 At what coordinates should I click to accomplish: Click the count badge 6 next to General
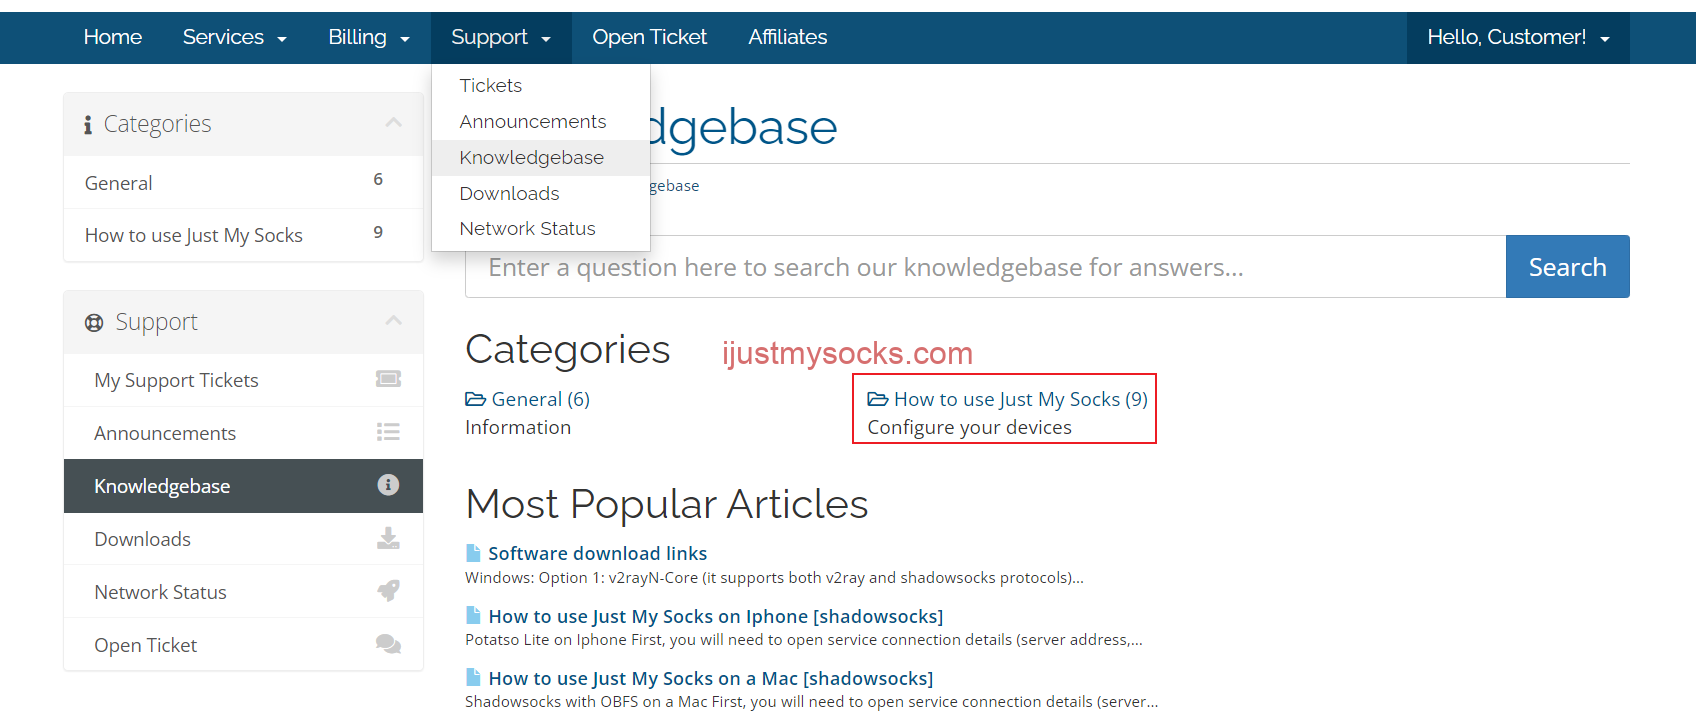(378, 179)
